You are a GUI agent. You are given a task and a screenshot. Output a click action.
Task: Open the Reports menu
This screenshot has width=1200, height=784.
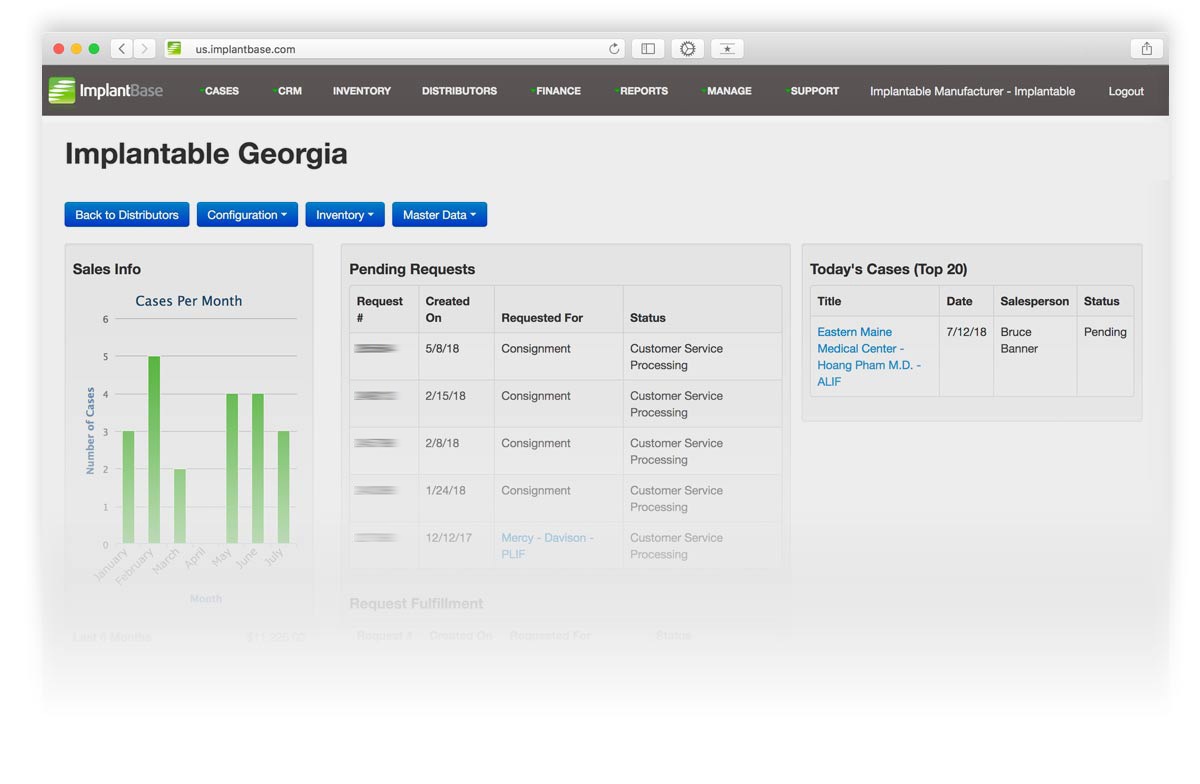(642, 91)
